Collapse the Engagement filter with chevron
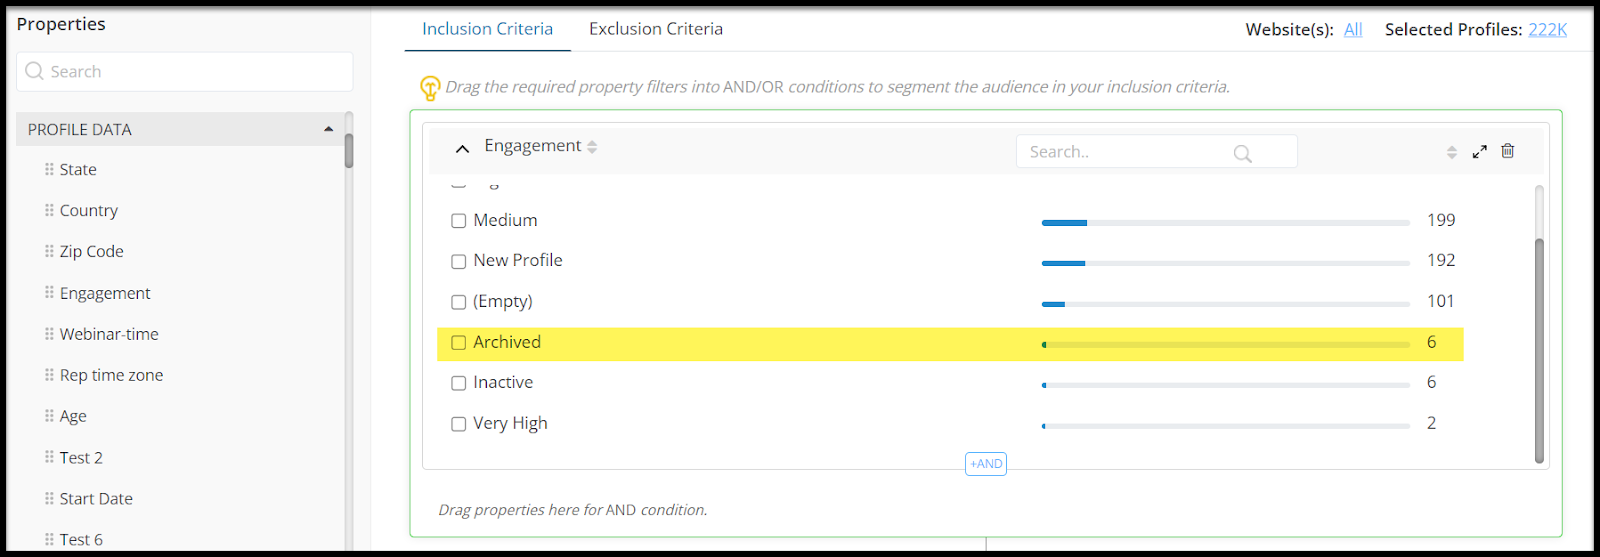 [462, 148]
